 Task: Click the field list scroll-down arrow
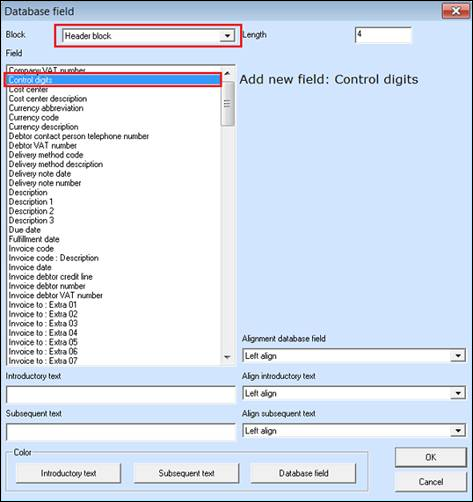tap(227, 357)
